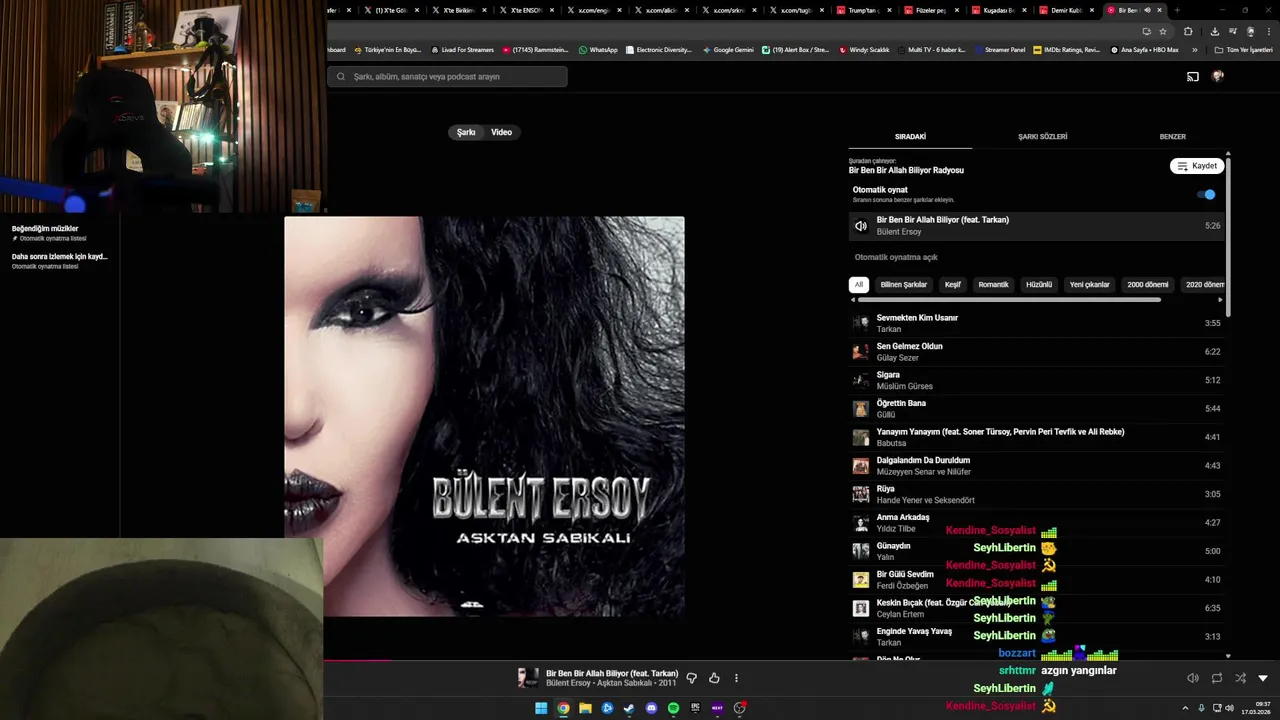Dislike the current song with thumbs down
The image size is (1280, 720).
[x=691, y=678]
